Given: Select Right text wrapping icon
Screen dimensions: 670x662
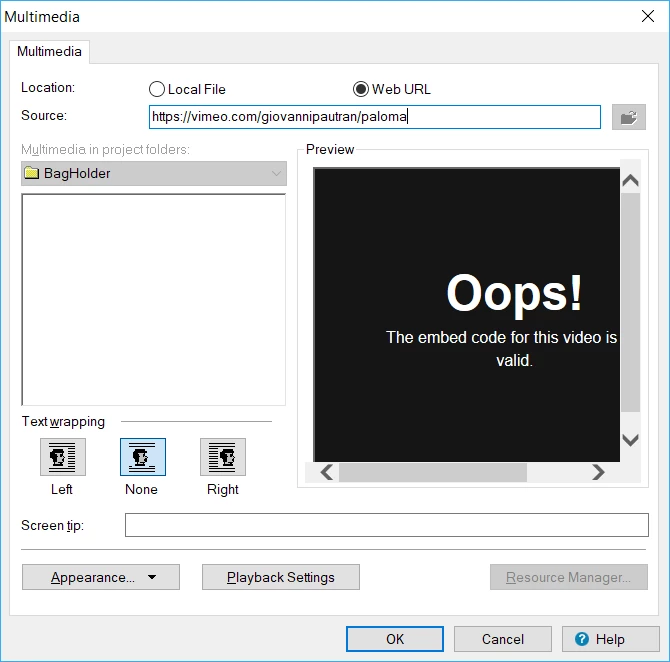Looking at the screenshot, I should coord(223,457).
